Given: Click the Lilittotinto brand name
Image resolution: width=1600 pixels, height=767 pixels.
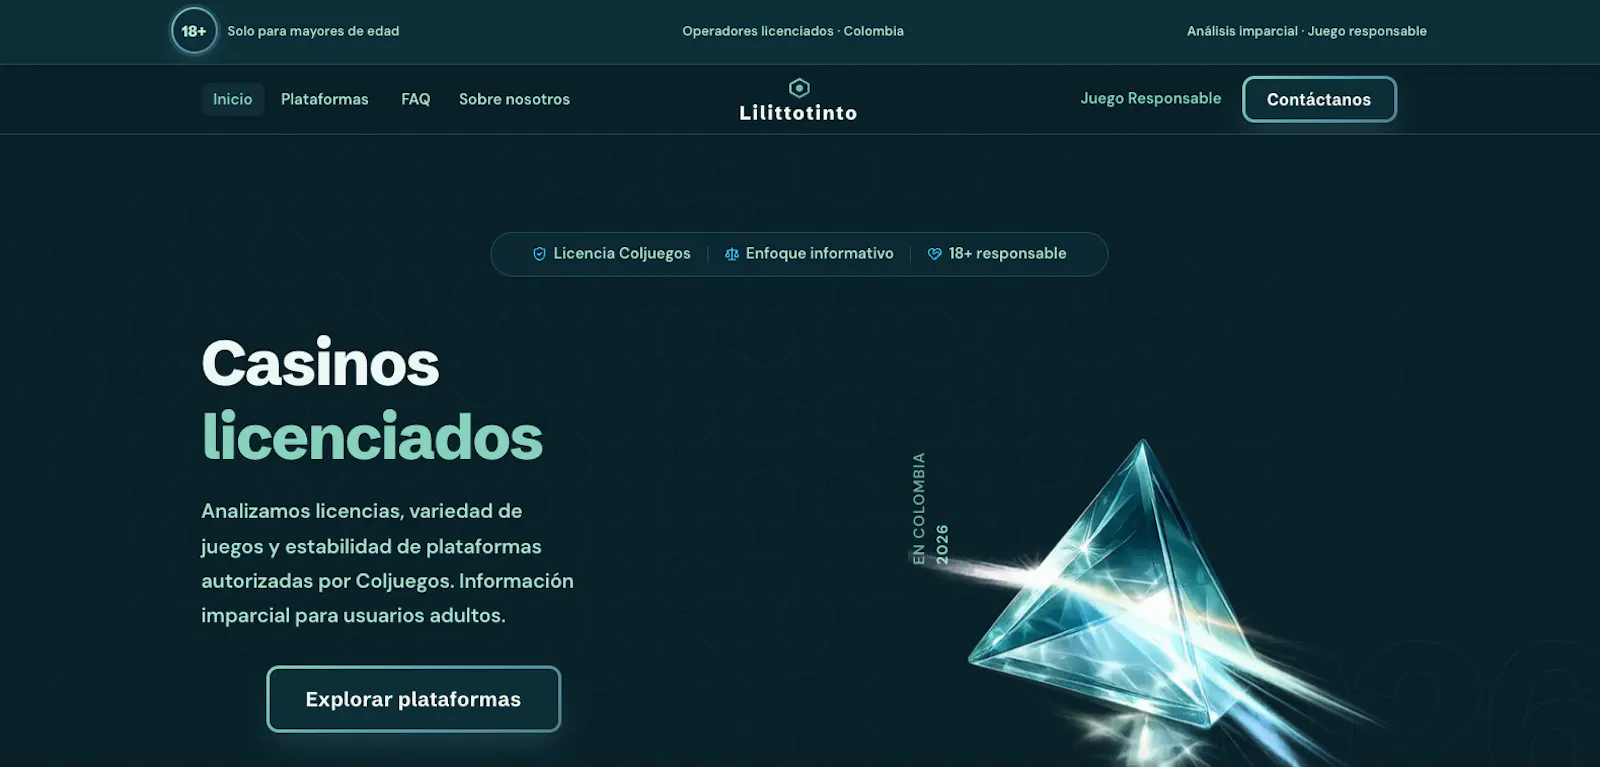Looking at the screenshot, I should (x=798, y=113).
